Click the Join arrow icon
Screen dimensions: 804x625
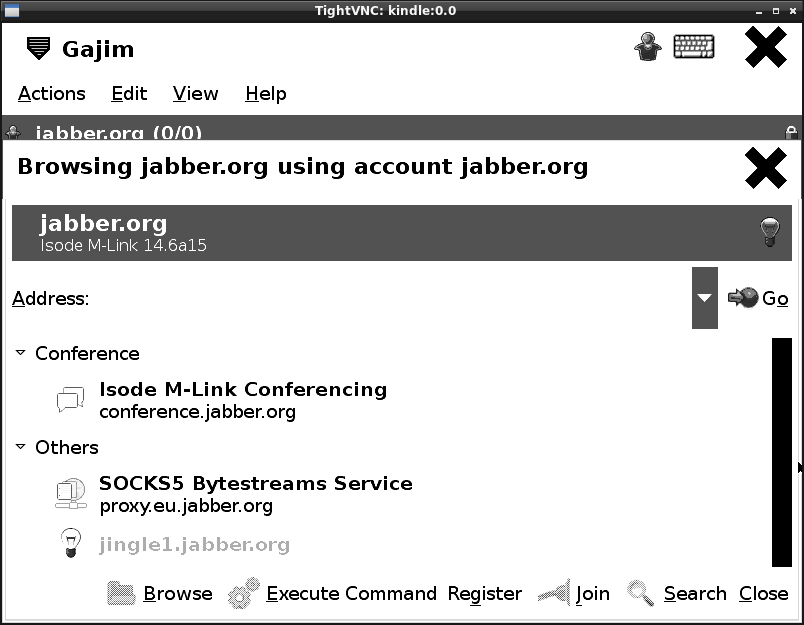(x=554, y=593)
